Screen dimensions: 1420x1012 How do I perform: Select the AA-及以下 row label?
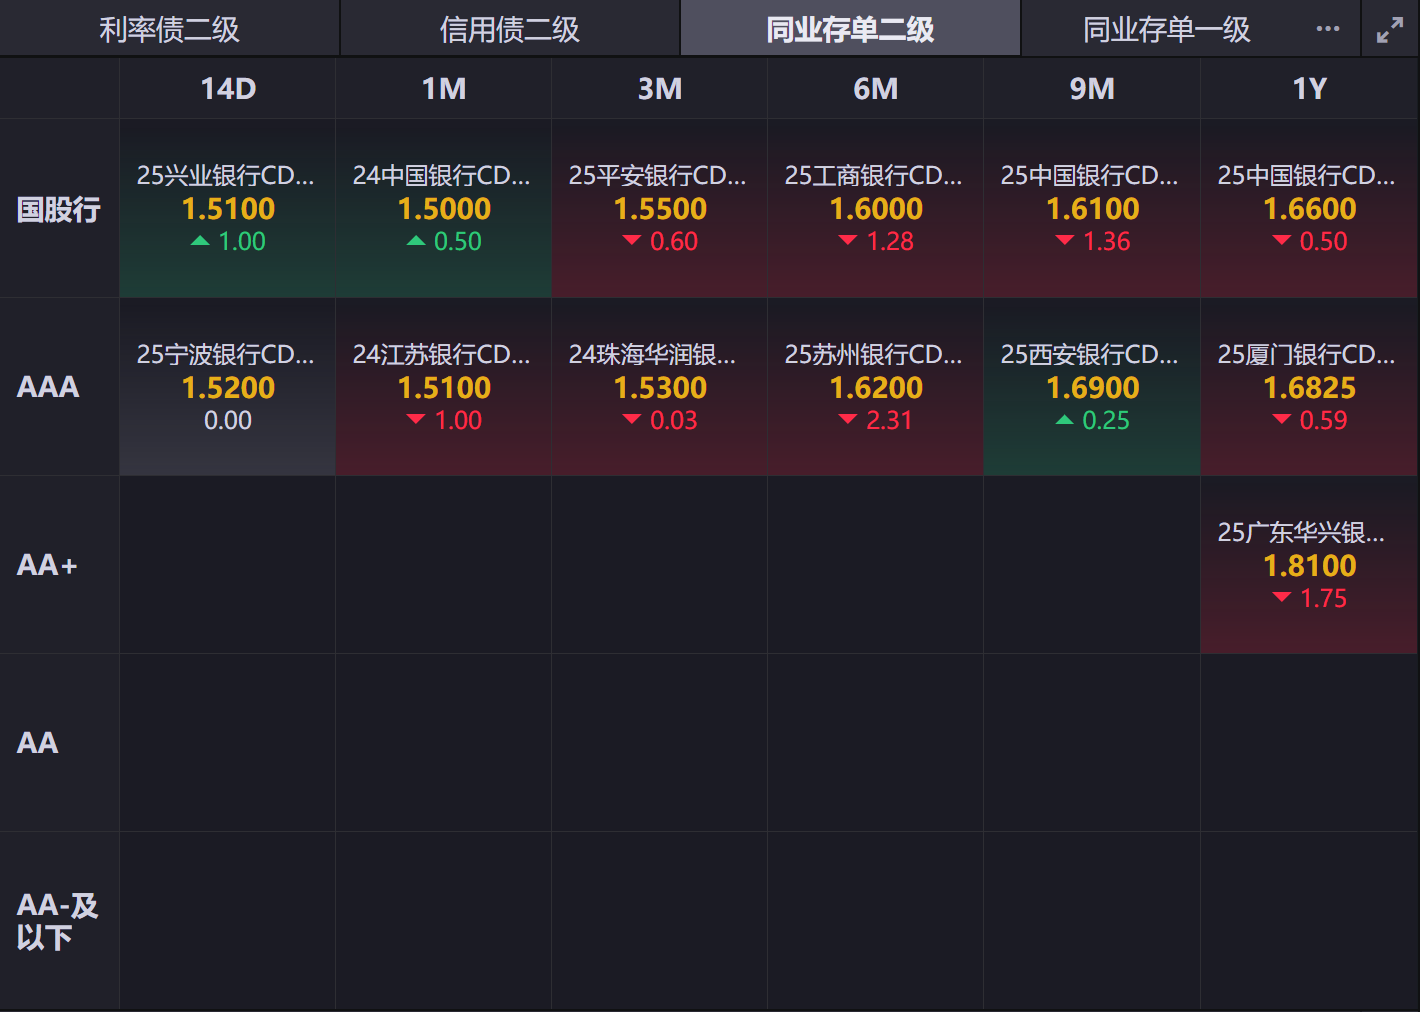click(57, 921)
